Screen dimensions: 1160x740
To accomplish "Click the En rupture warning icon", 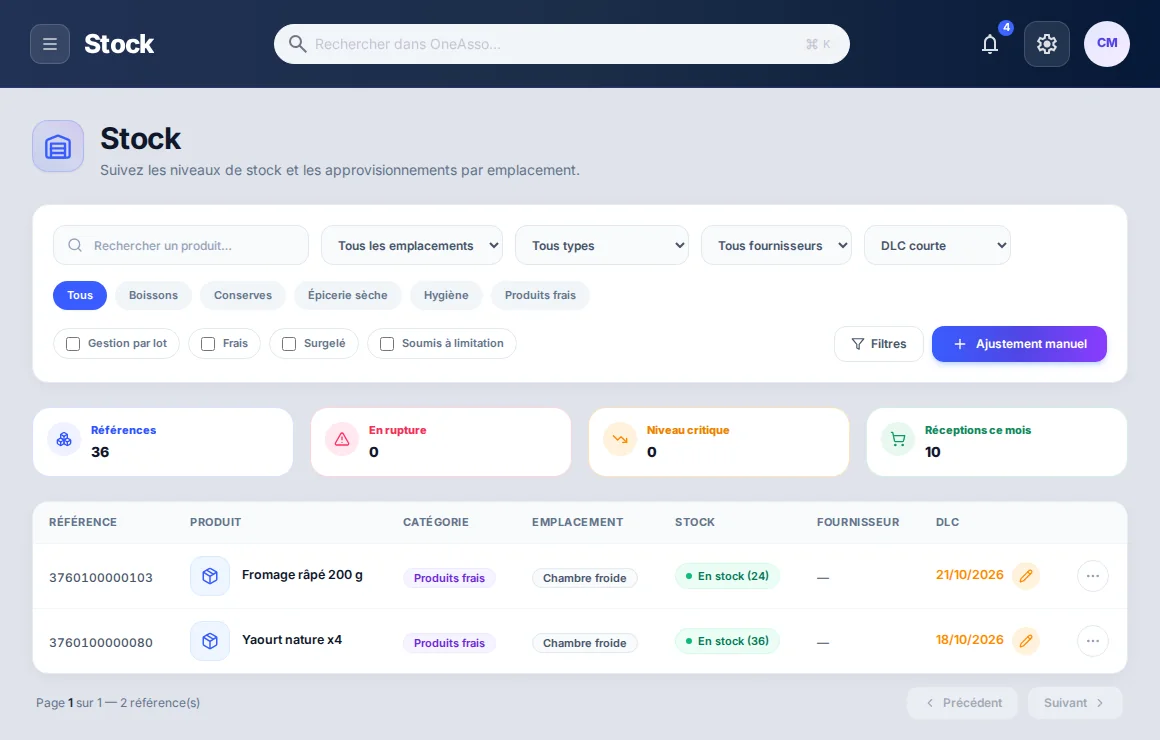I will 342,440.
